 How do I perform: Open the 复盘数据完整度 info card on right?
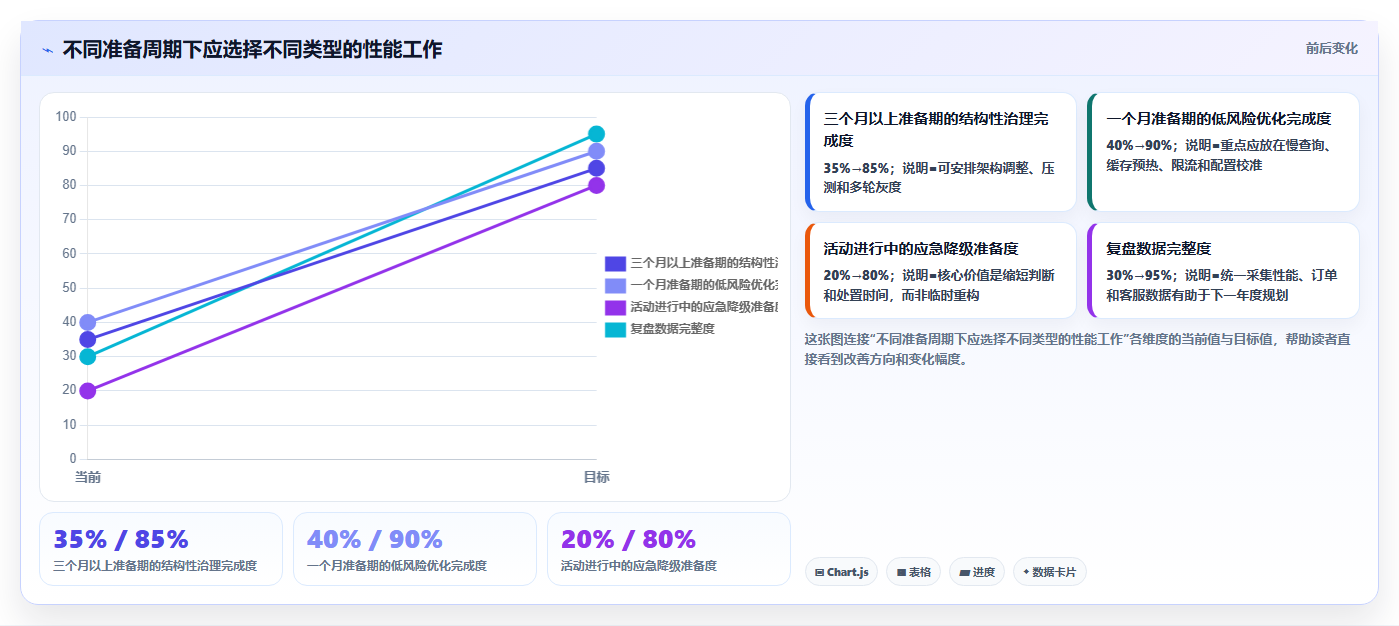1223,270
